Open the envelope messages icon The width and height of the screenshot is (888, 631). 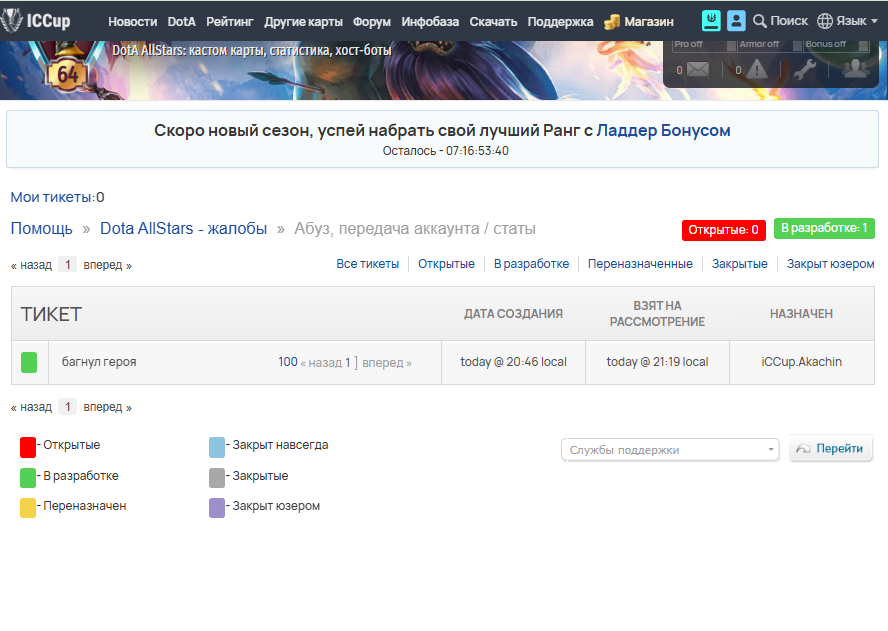698,70
